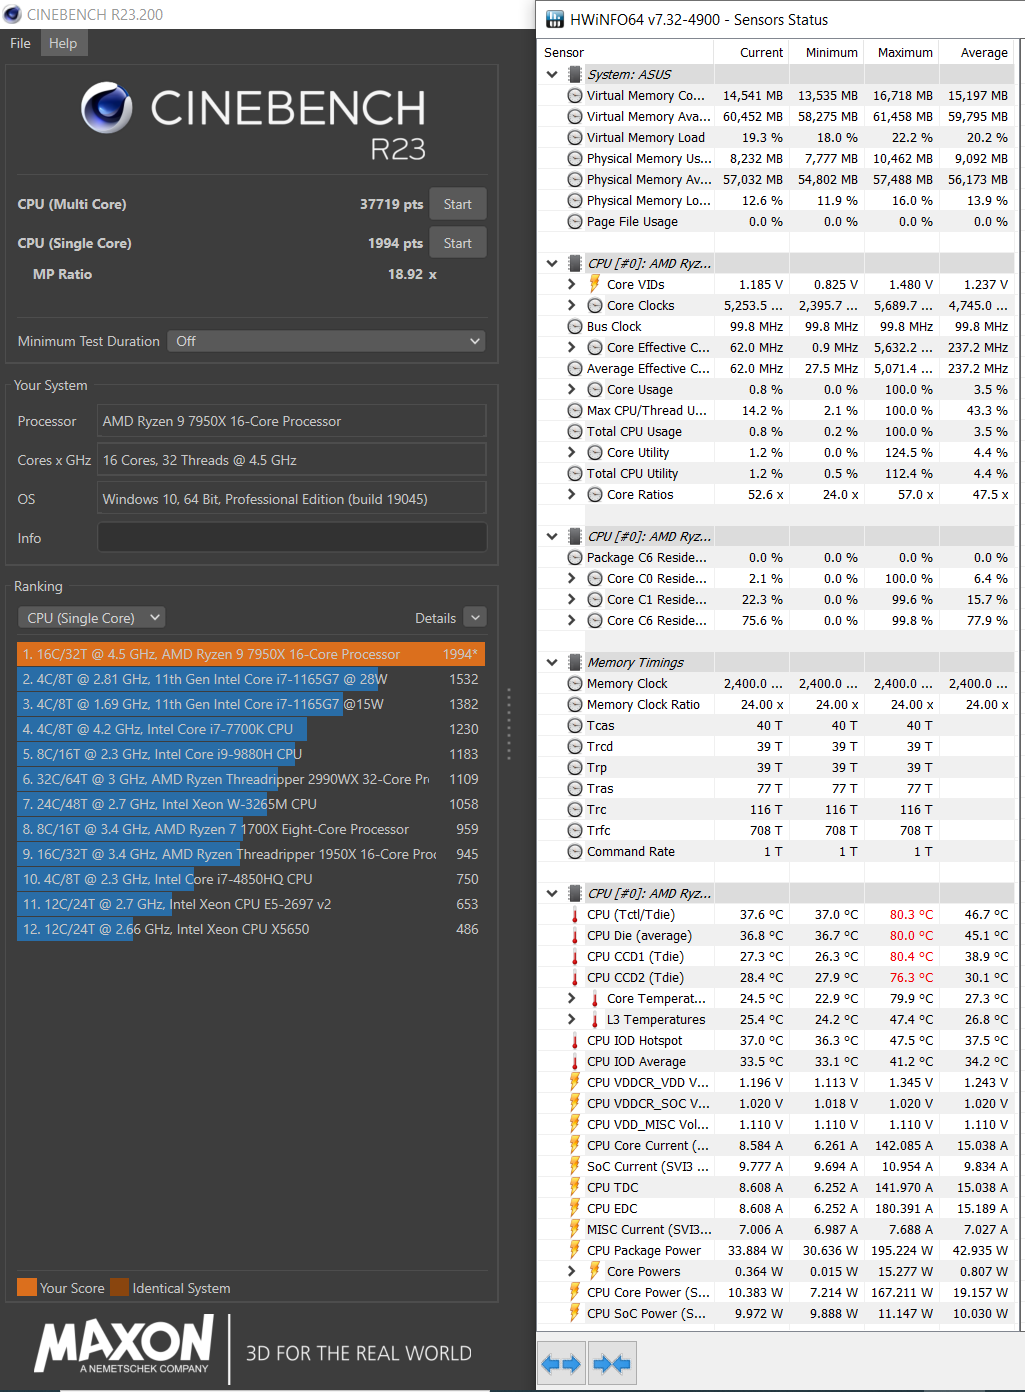Click the Command Rate sensor icon

tap(575, 851)
